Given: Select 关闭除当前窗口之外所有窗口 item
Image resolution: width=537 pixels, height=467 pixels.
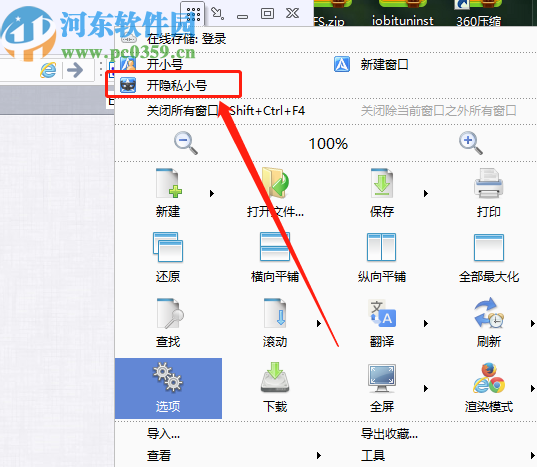Looking at the screenshot, I should tap(438, 111).
